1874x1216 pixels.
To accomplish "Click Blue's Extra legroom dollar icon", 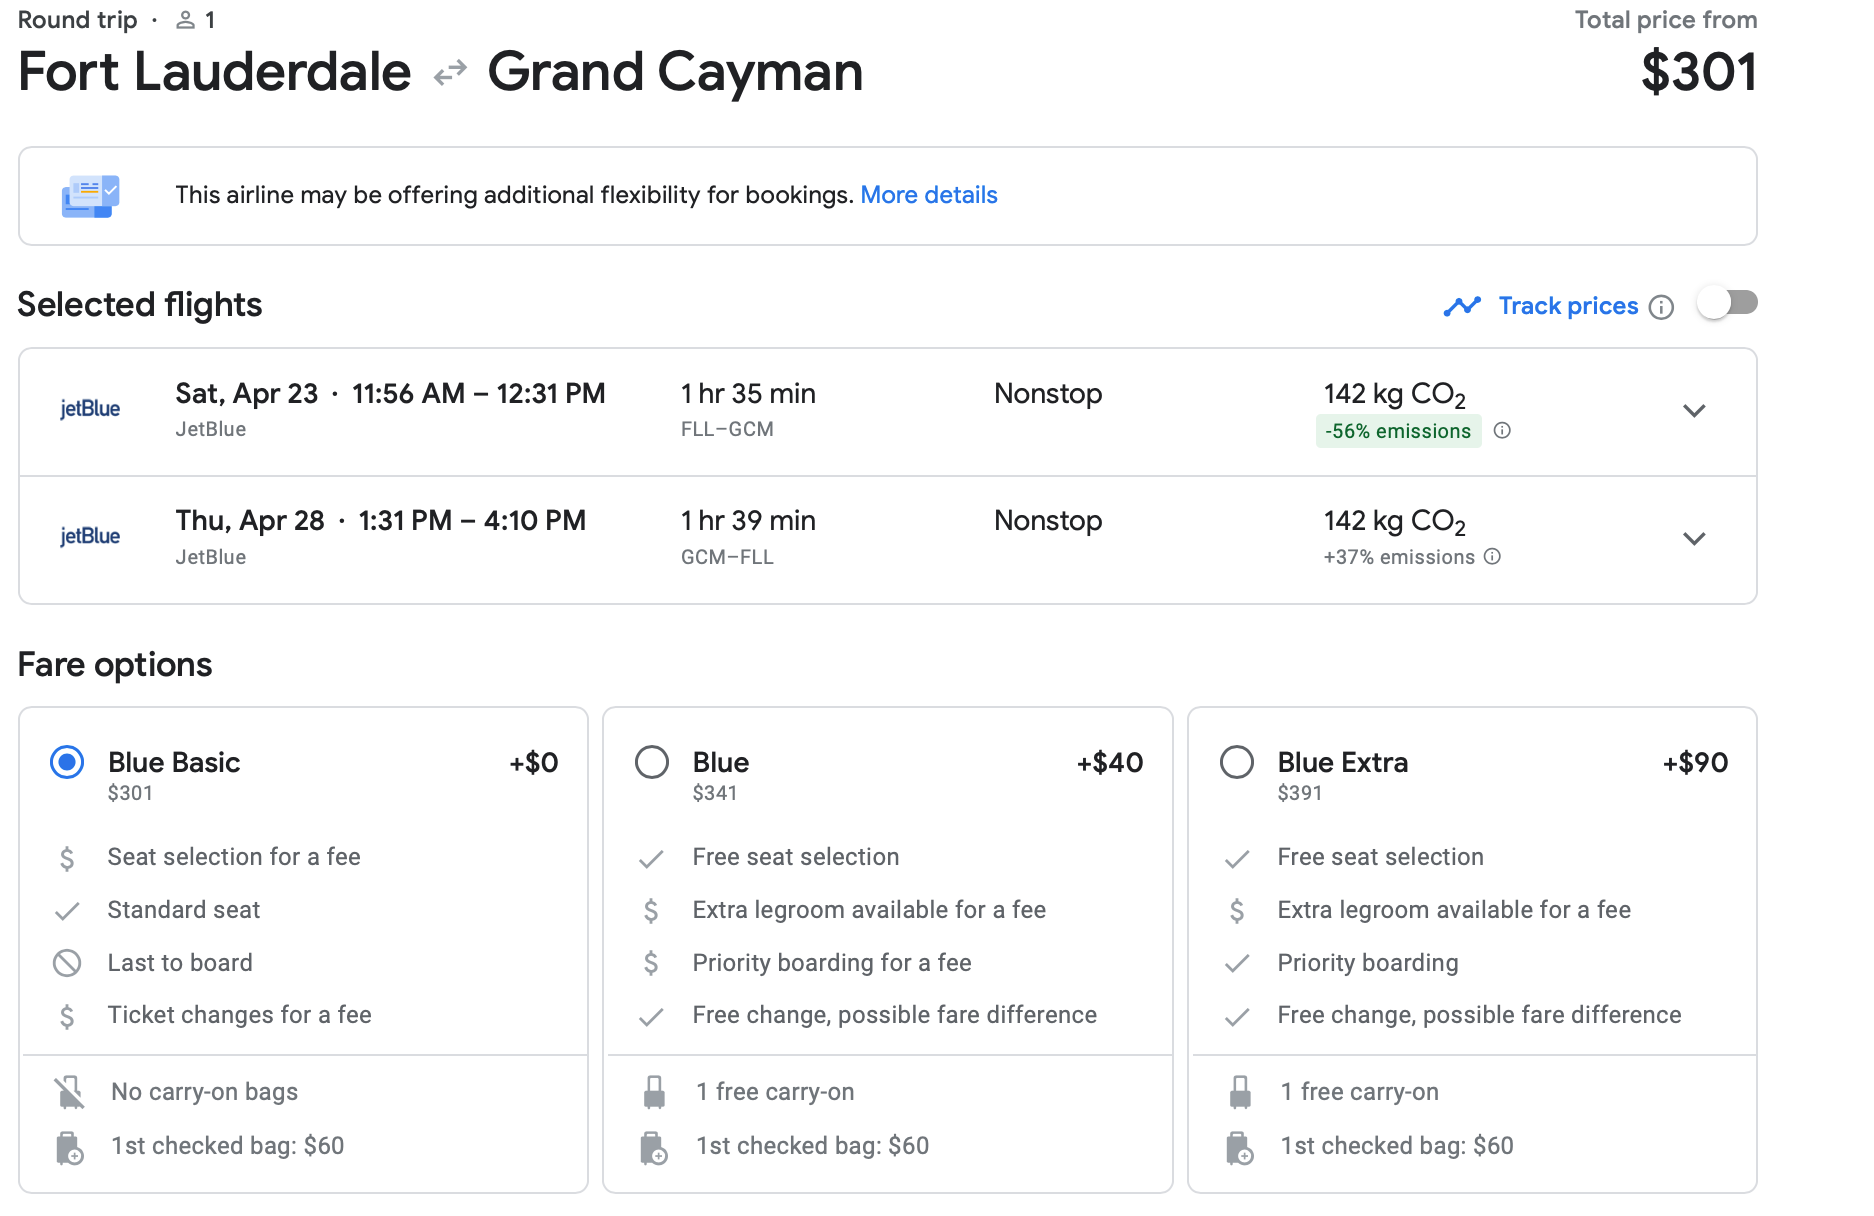I will [651, 911].
